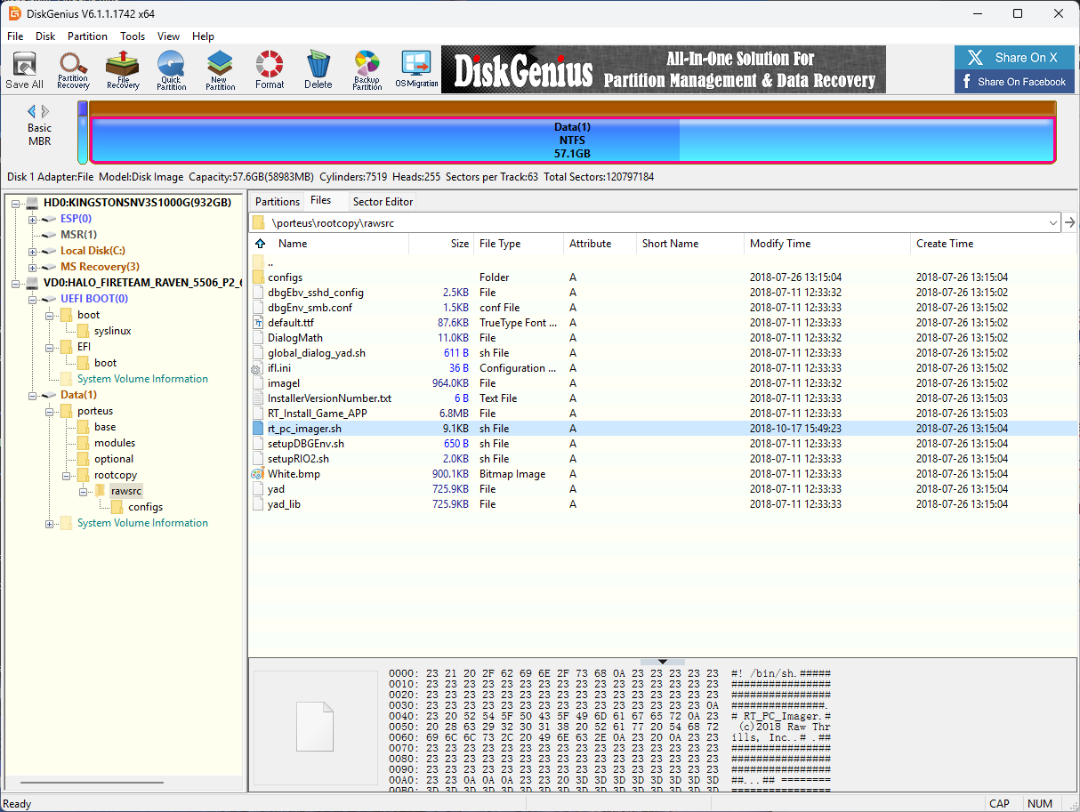Sort files by the Modify Time column
Screen dimensions: 1080x812
780,243
